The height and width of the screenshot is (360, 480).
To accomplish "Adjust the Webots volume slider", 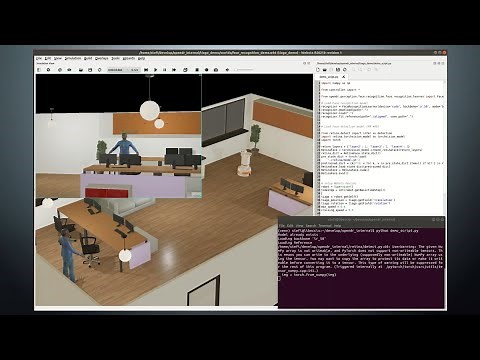I will (244, 70).
